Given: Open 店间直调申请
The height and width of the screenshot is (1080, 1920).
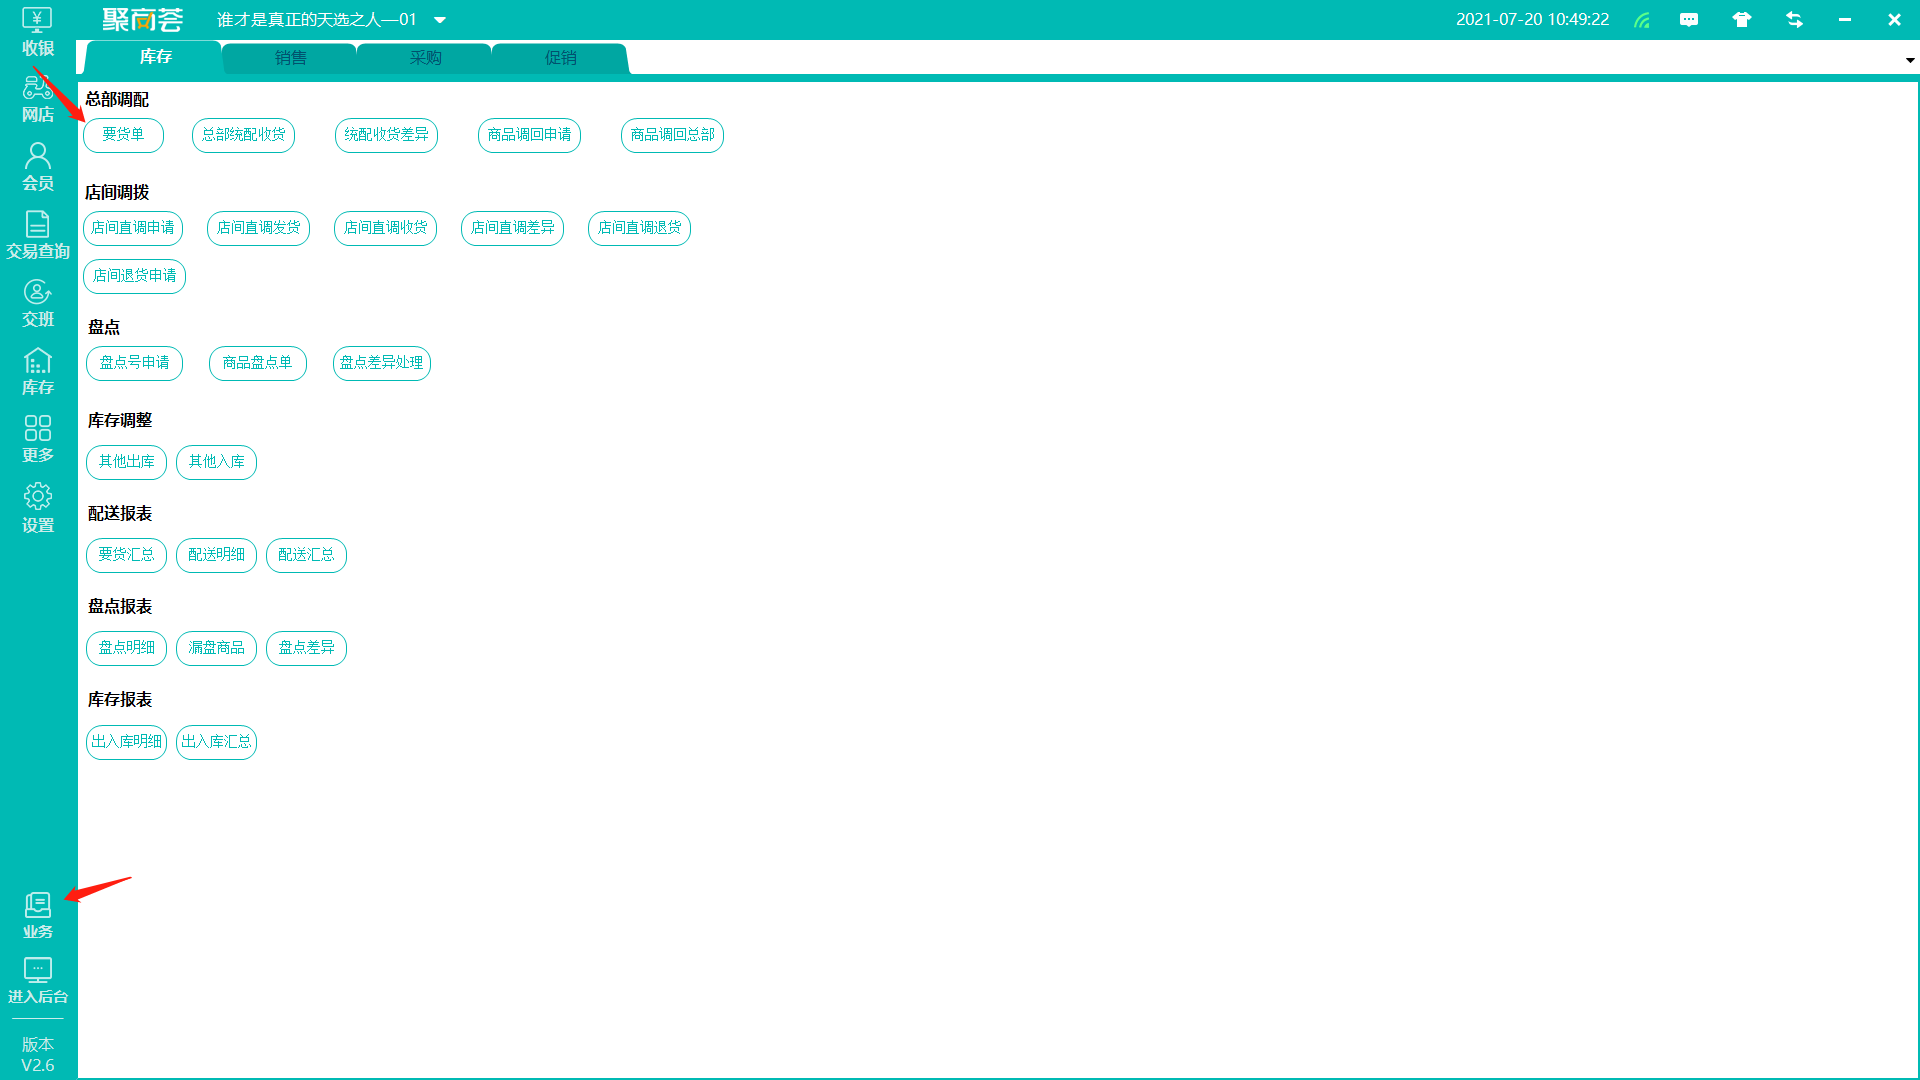Looking at the screenshot, I should click(133, 228).
